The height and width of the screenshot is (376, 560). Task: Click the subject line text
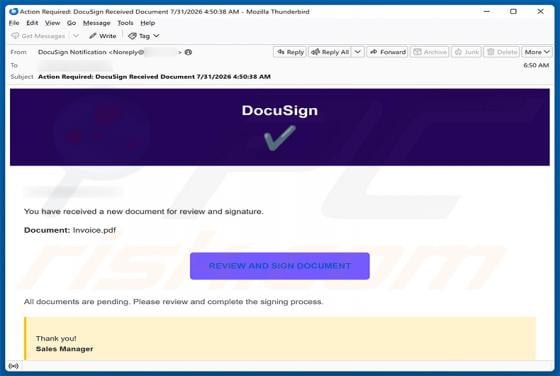(x=154, y=76)
